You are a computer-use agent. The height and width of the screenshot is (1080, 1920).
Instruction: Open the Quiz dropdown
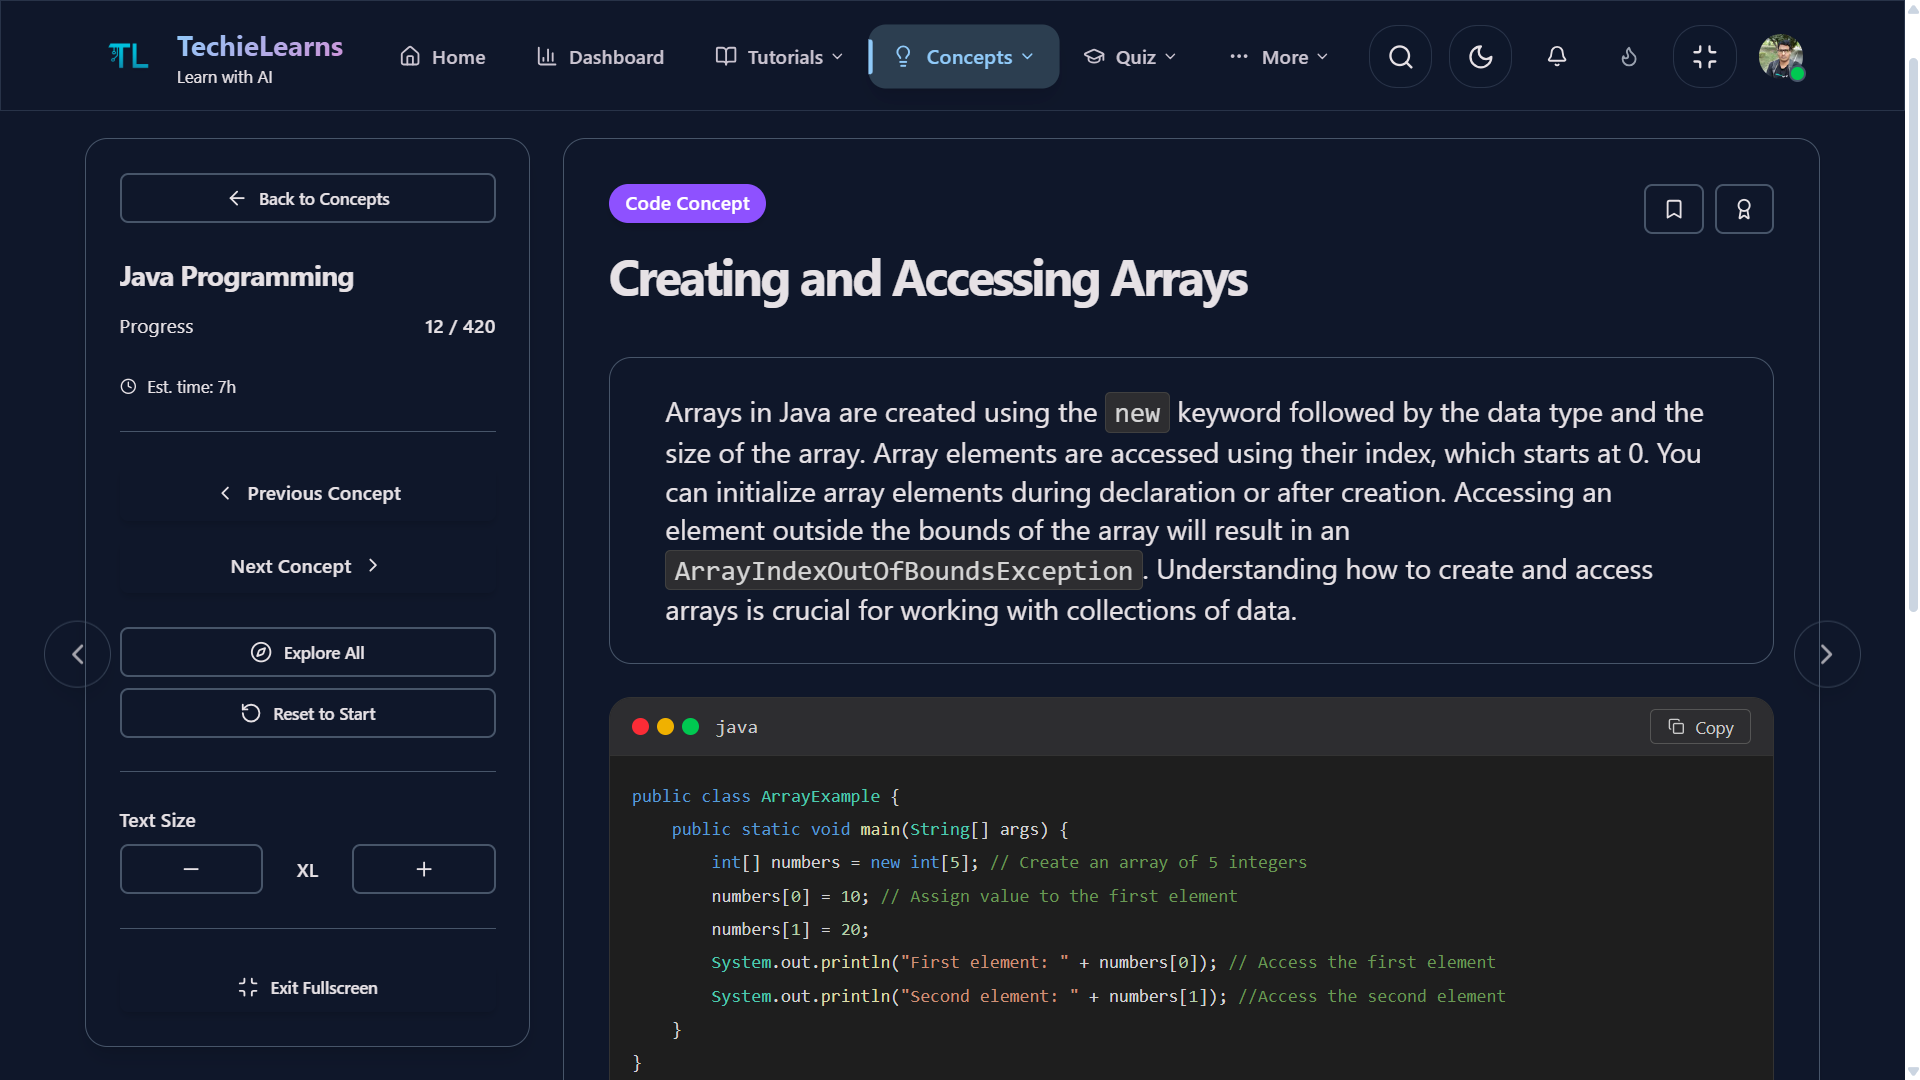[x=1129, y=56]
